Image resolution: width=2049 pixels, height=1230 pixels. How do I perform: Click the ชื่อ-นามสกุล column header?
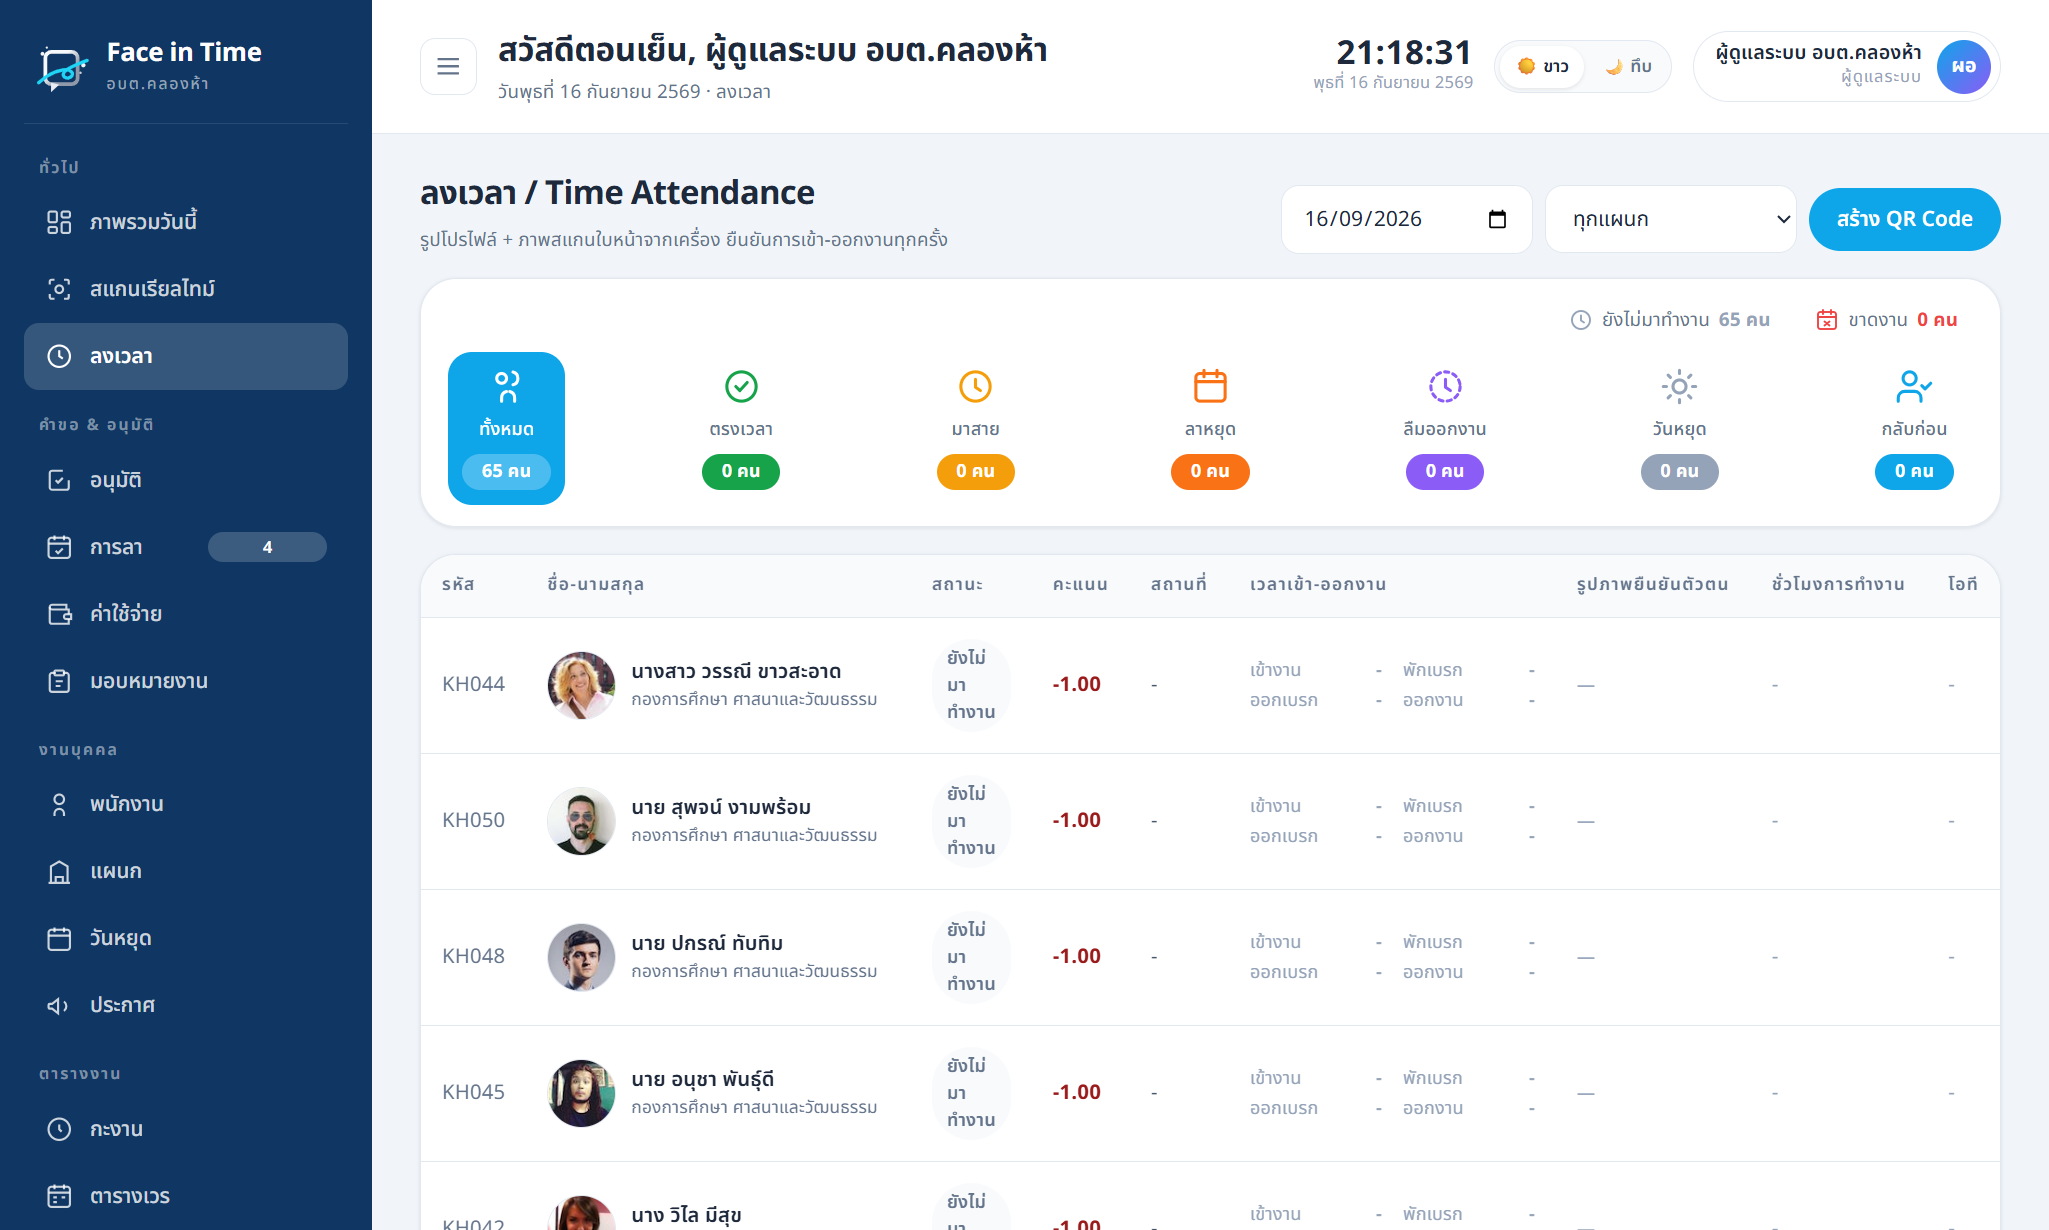(595, 584)
